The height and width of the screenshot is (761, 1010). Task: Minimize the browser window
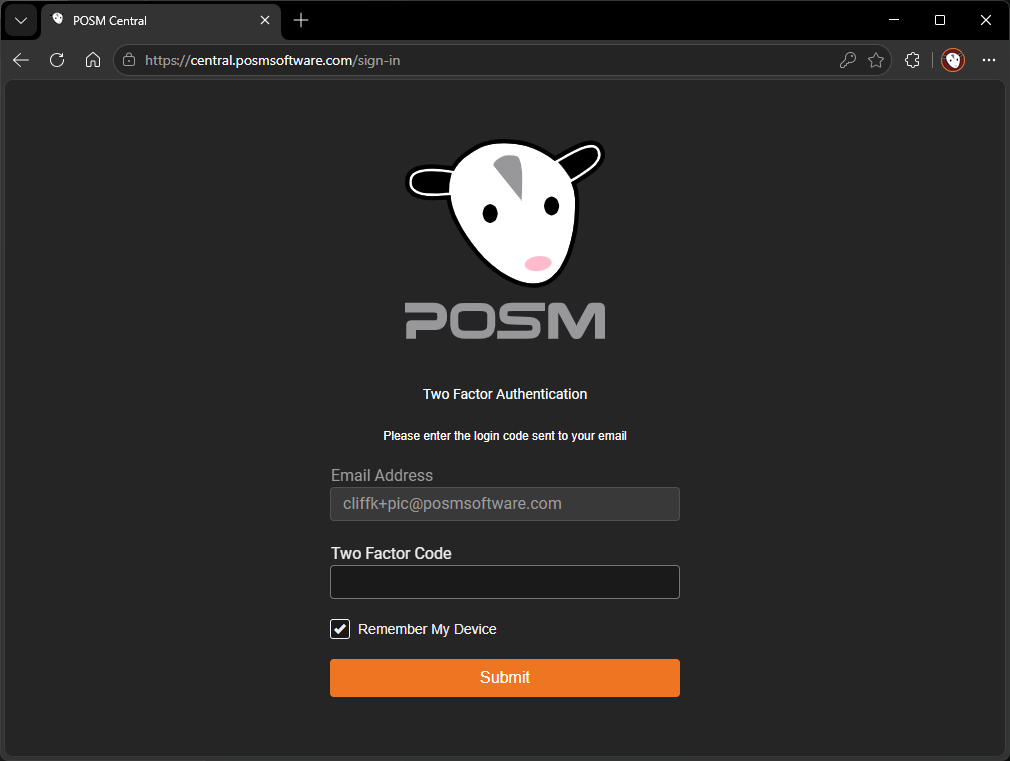tap(893, 20)
